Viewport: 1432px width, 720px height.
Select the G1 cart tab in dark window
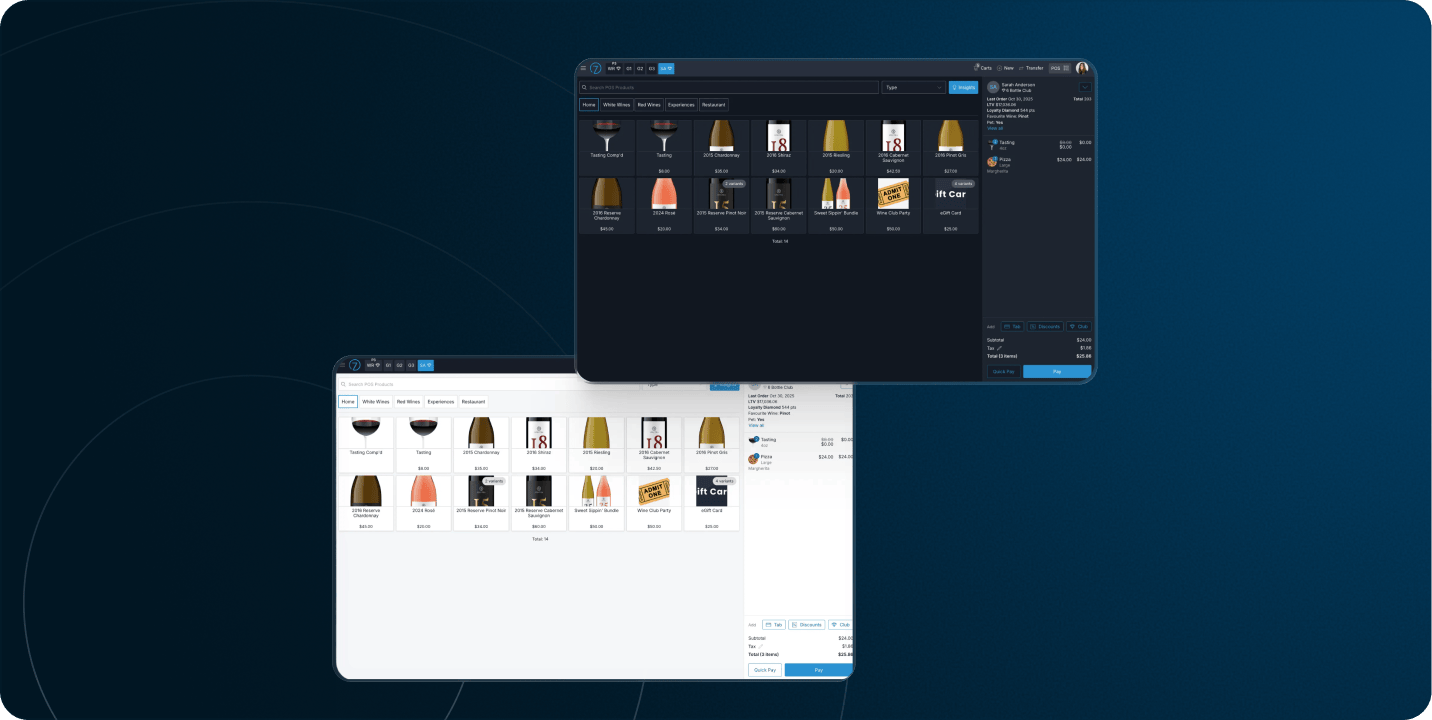[x=629, y=68]
